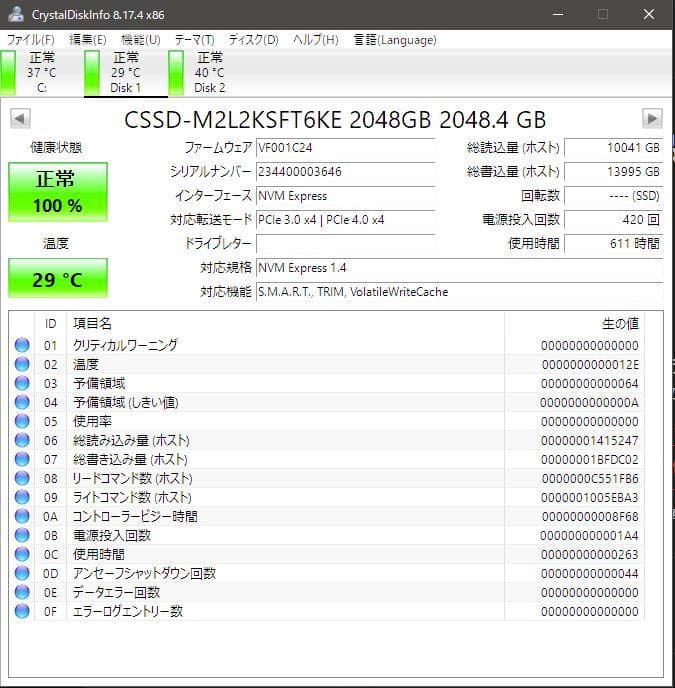The image size is (675, 688).
Task: Click transfer mode field PCIe 3.0 x4
Action: [345, 219]
